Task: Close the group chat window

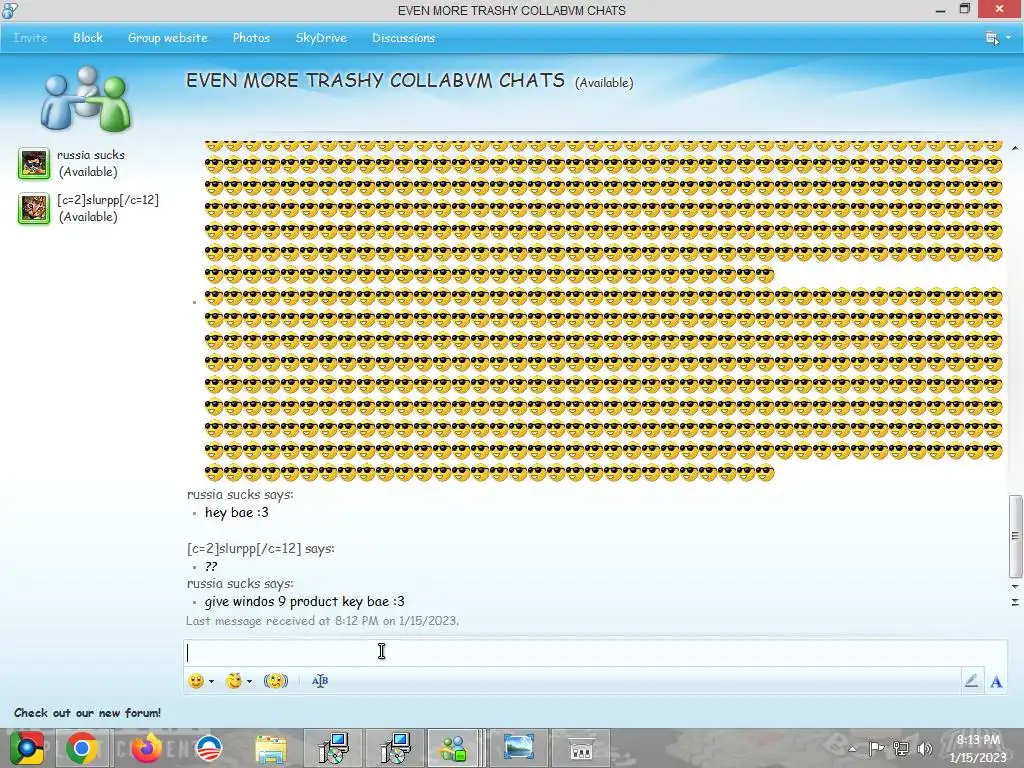Action: (x=1000, y=9)
